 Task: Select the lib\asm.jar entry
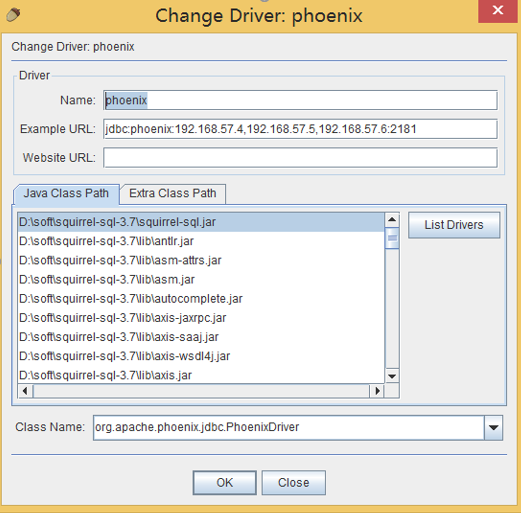(x=201, y=279)
